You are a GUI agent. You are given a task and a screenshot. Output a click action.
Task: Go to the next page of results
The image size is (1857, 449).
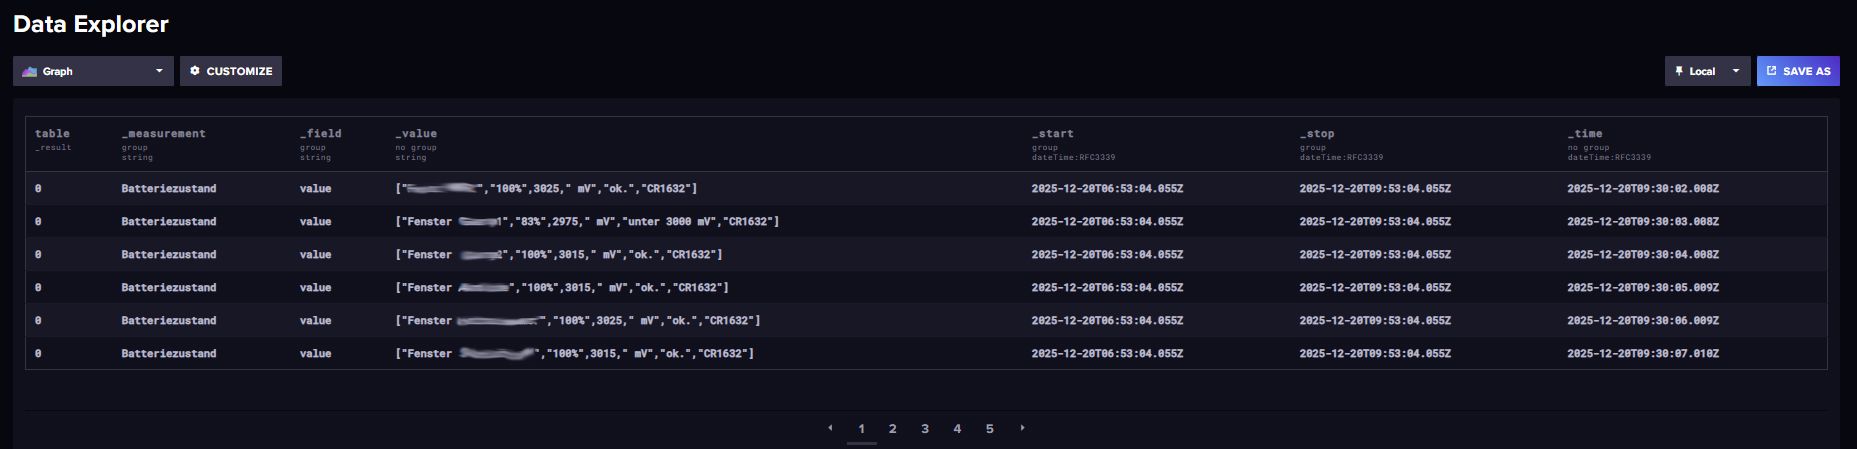coord(1022,428)
